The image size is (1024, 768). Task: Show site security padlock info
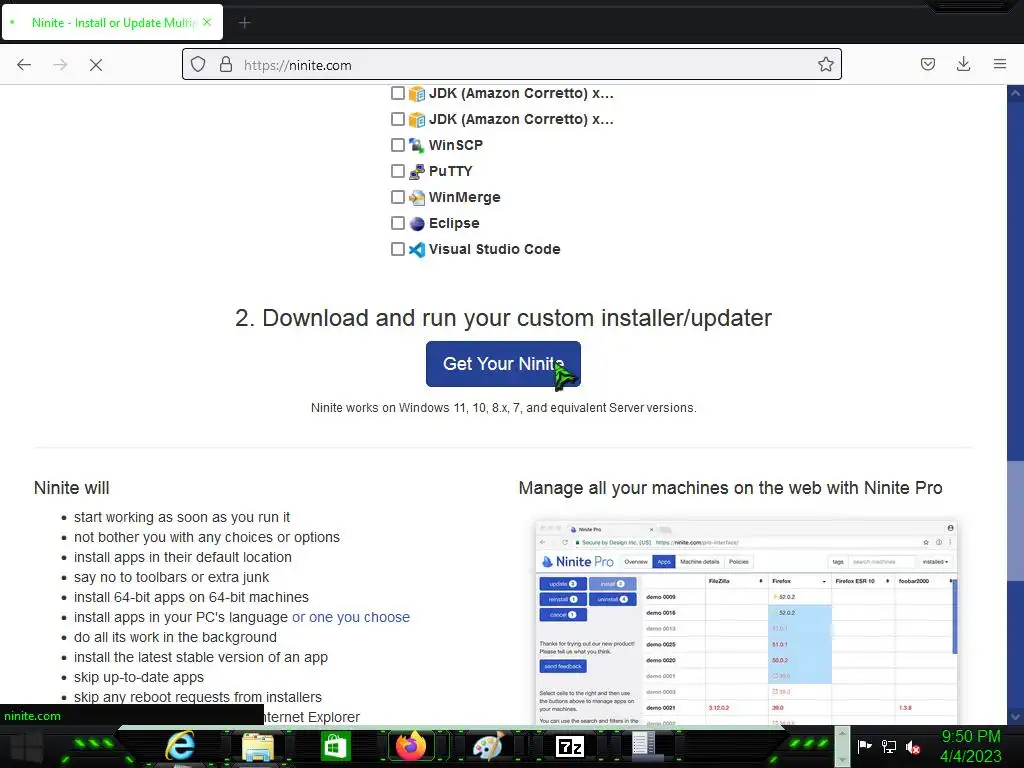pyautogui.click(x=226, y=64)
